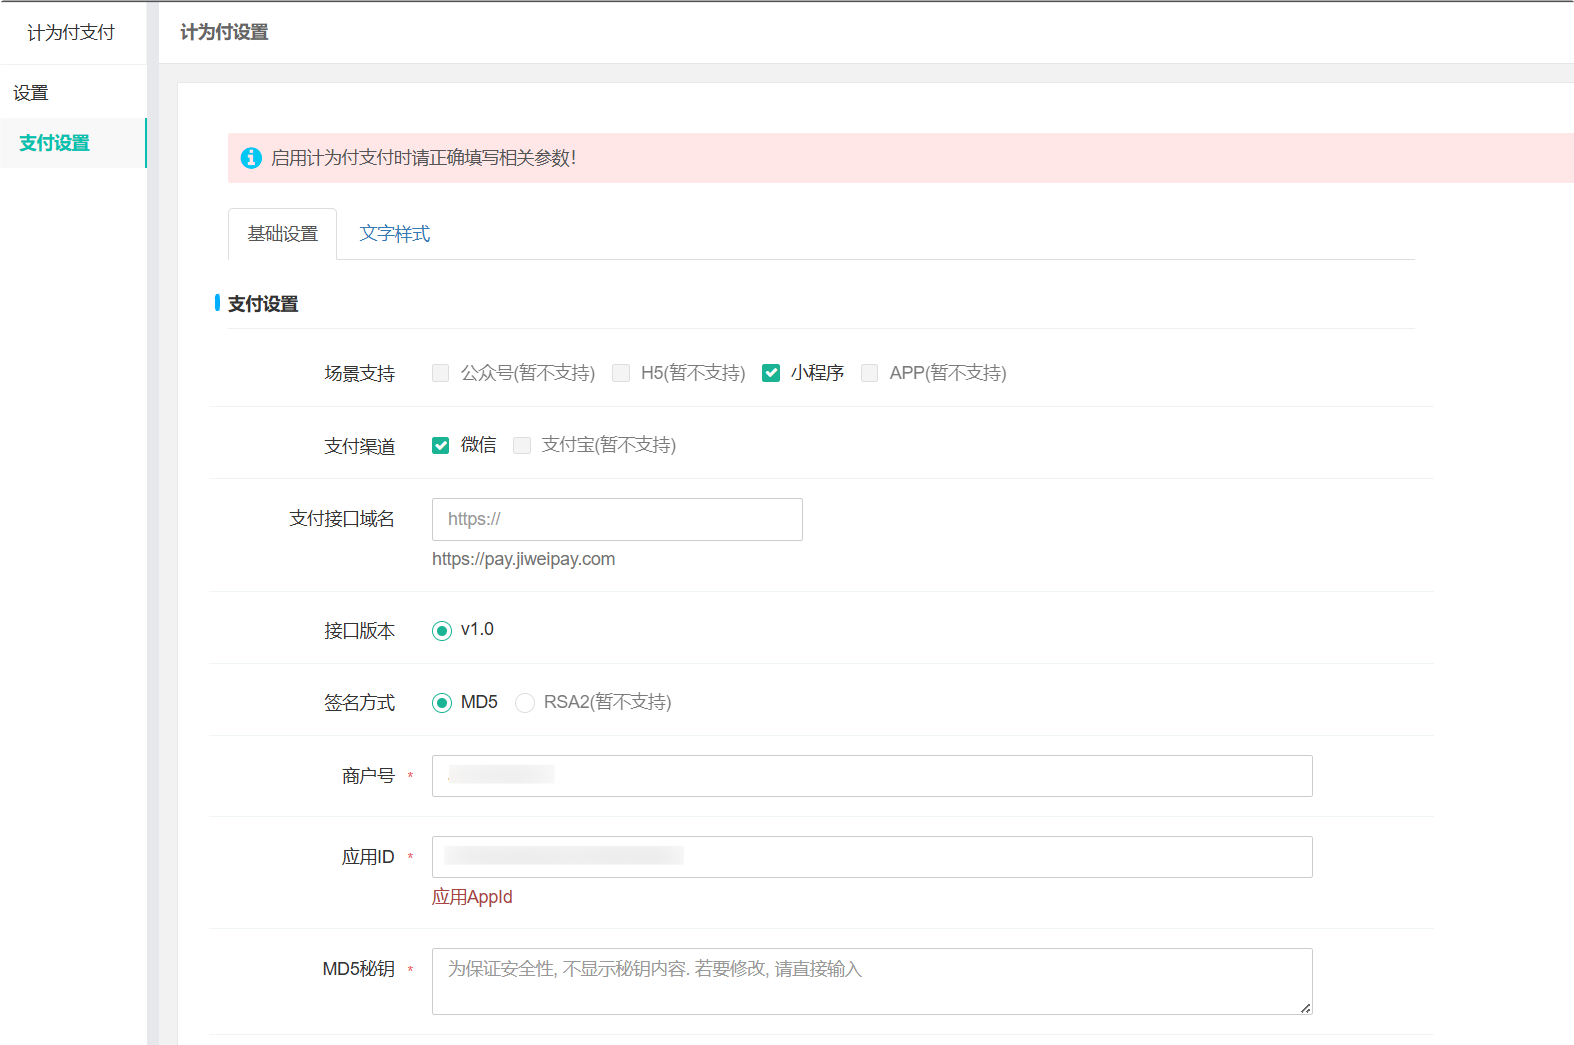Select the RSA2(暂不支持) radio option

pos(525,703)
